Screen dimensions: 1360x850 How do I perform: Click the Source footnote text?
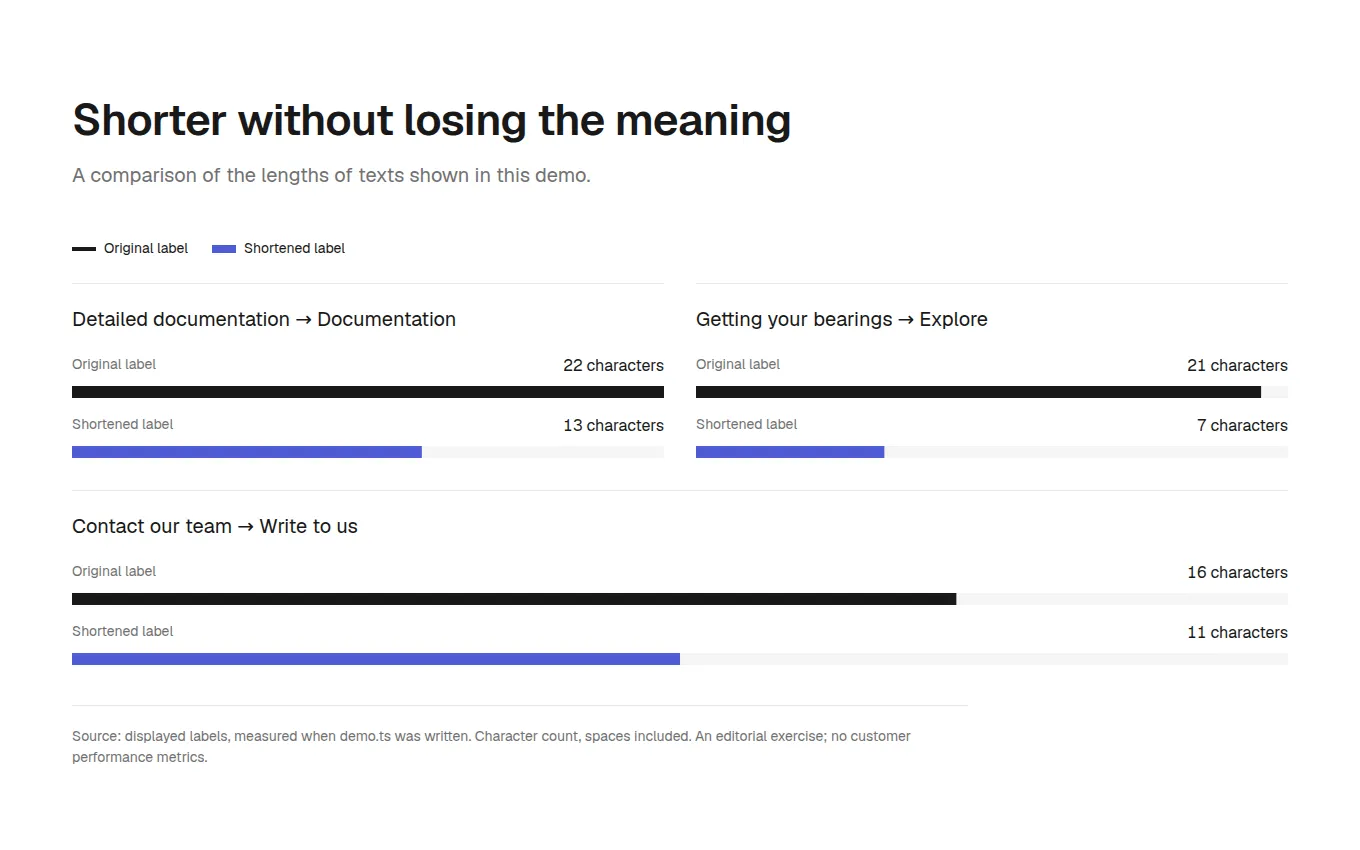491,746
